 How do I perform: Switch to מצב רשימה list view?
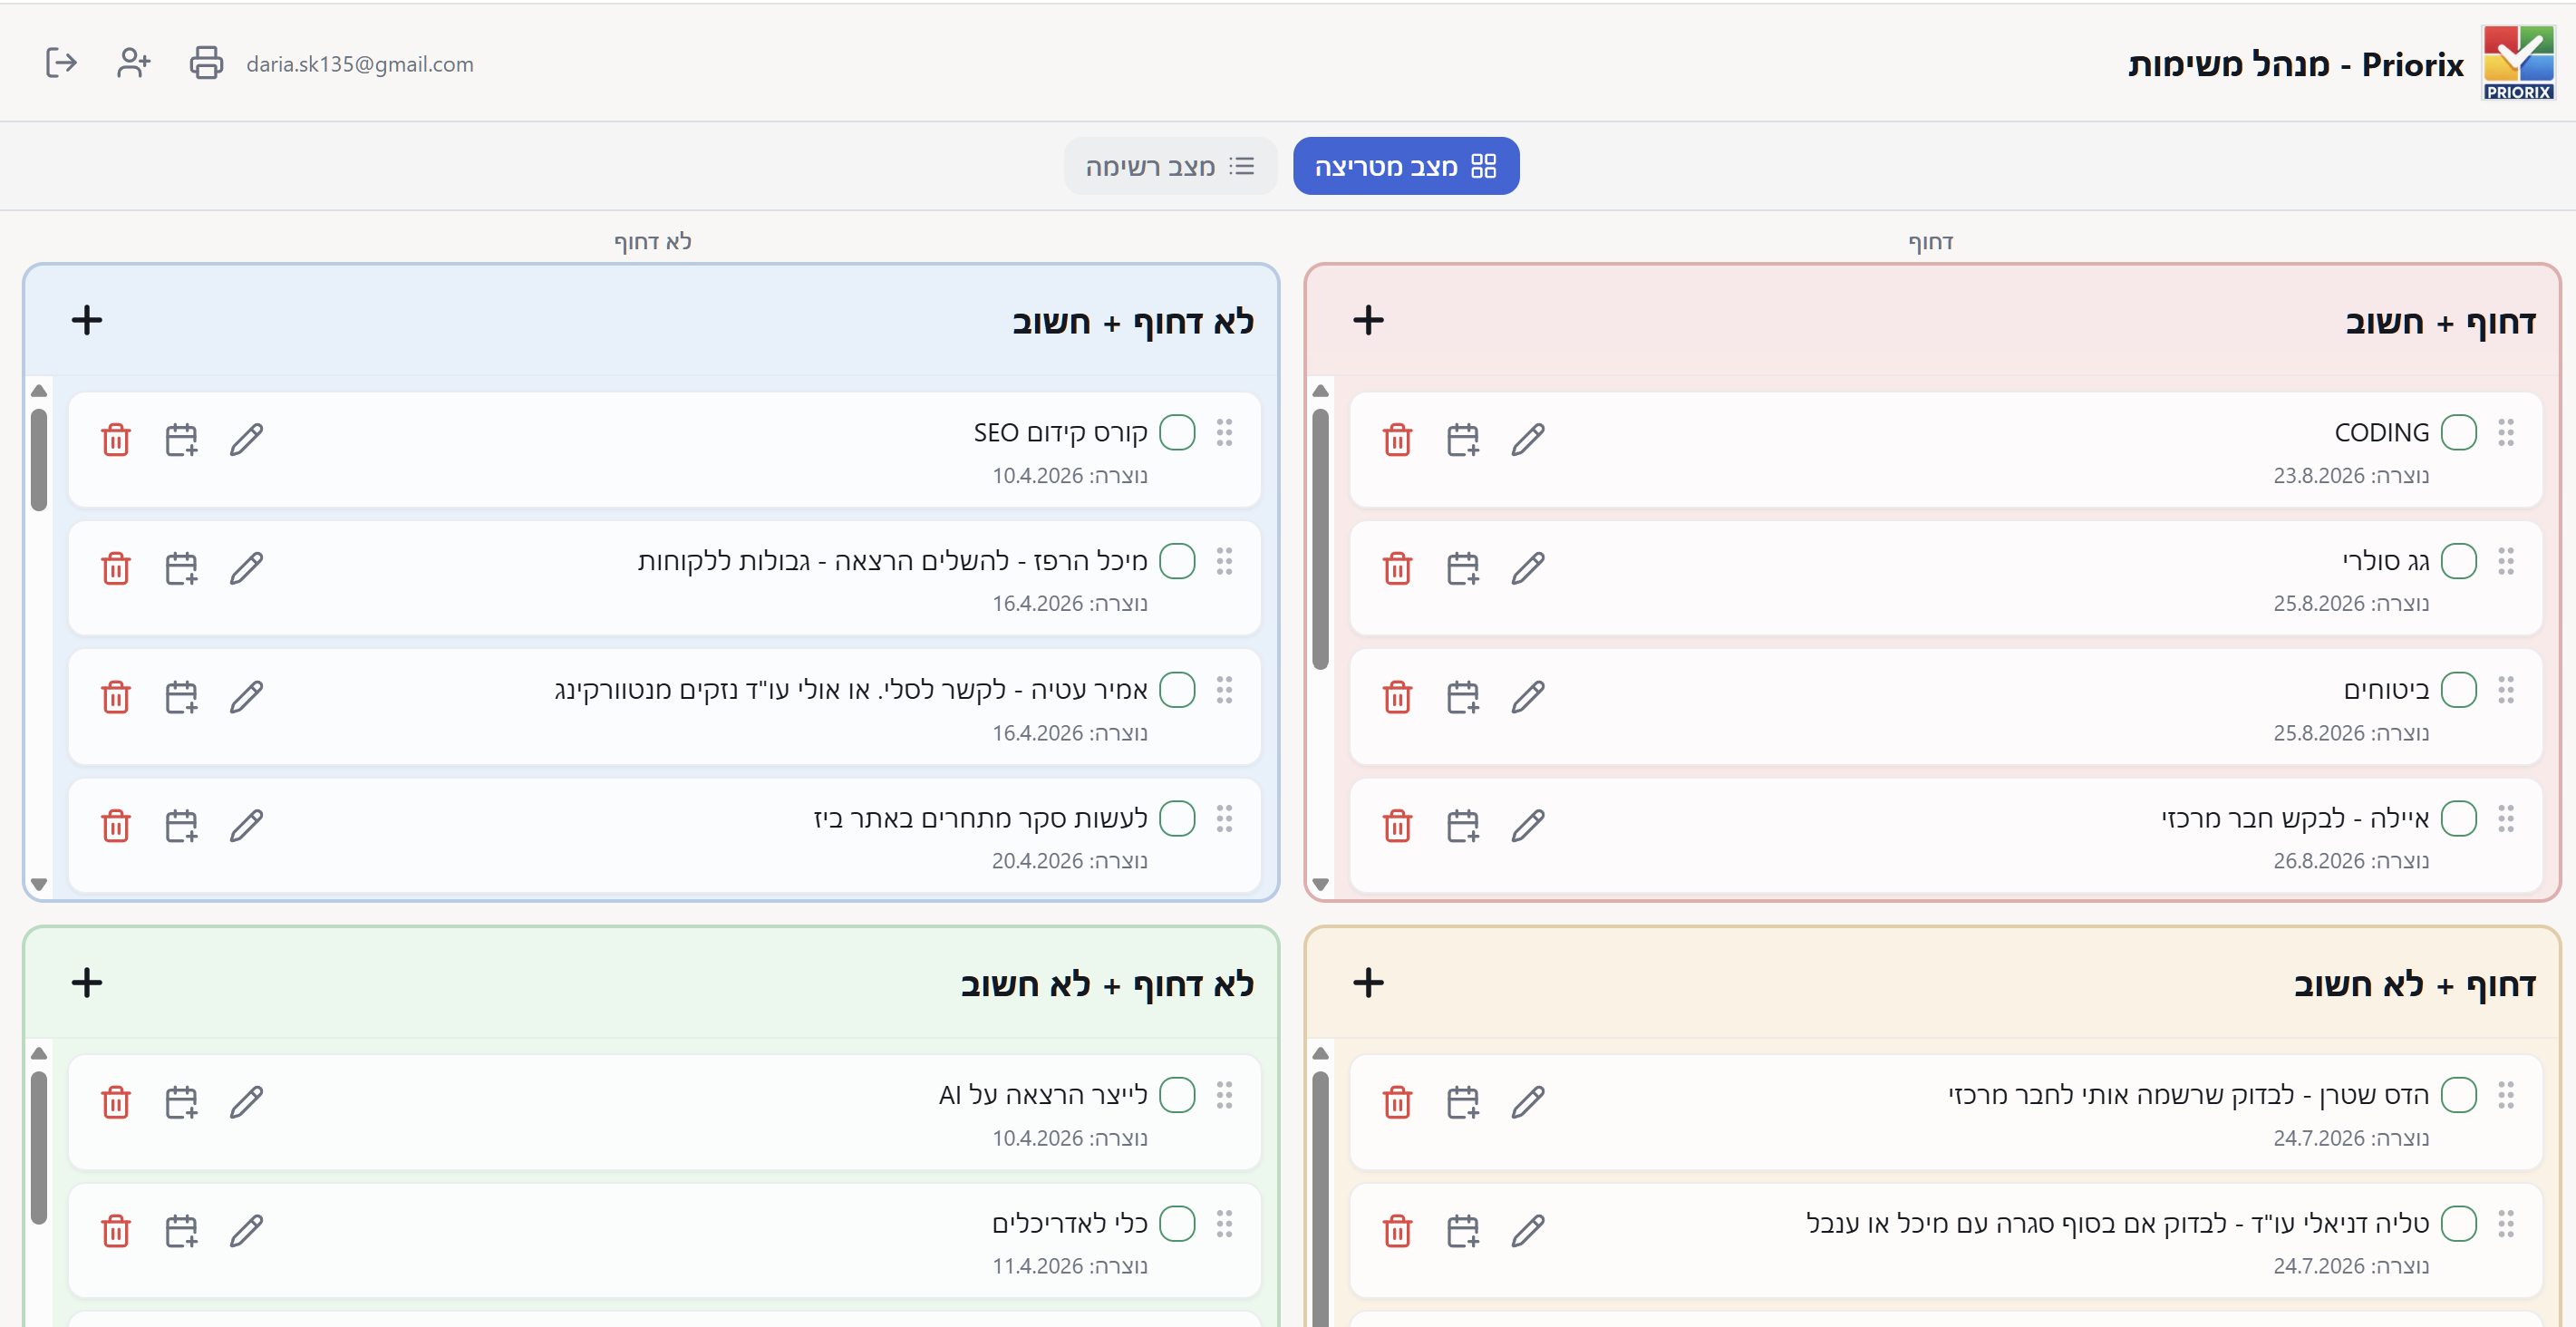click(1170, 166)
